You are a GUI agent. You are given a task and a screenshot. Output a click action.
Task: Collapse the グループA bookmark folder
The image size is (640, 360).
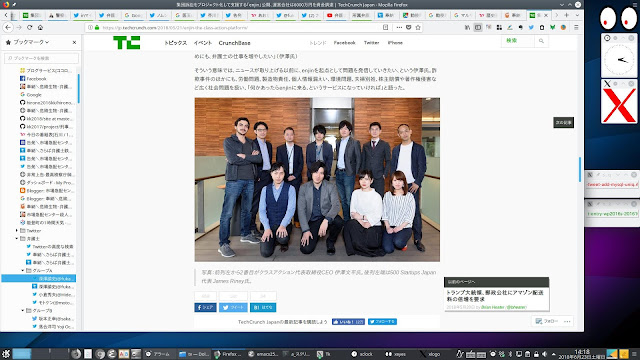click(x=23, y=270)
